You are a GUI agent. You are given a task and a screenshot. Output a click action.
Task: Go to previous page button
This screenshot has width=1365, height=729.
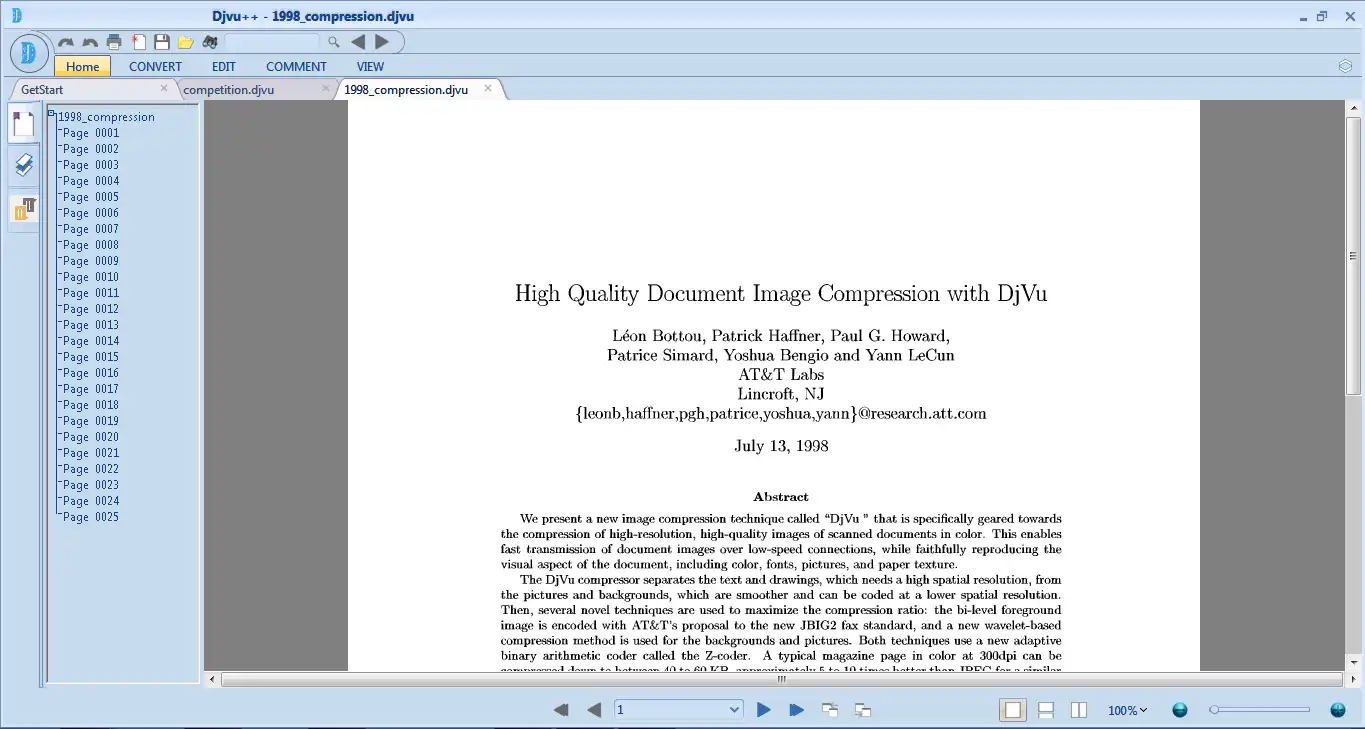(x=594, y=710)
